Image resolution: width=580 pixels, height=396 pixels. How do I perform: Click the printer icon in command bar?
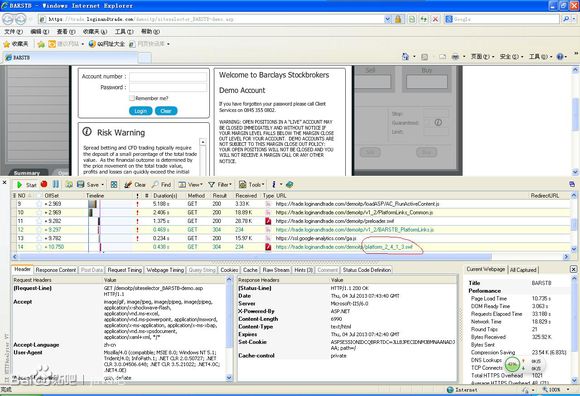456,57
